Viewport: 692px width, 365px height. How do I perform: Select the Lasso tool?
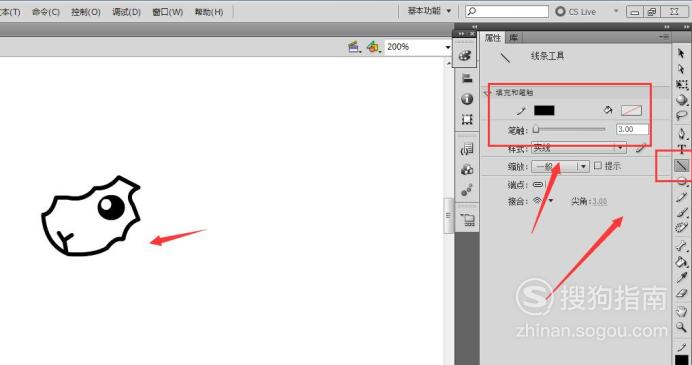682,116
